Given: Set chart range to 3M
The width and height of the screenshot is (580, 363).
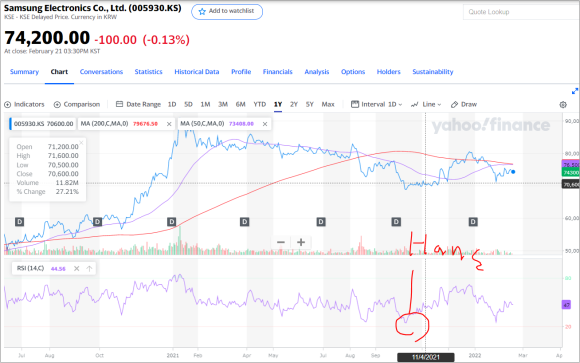Looking at the screenshot, I should tap(223, 104).
